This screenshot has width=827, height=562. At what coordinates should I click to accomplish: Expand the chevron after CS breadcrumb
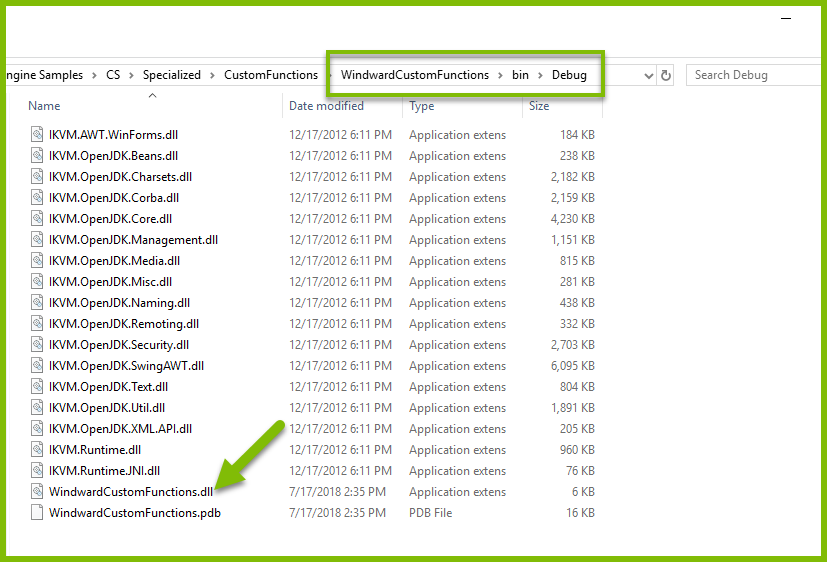pos(131,75)
